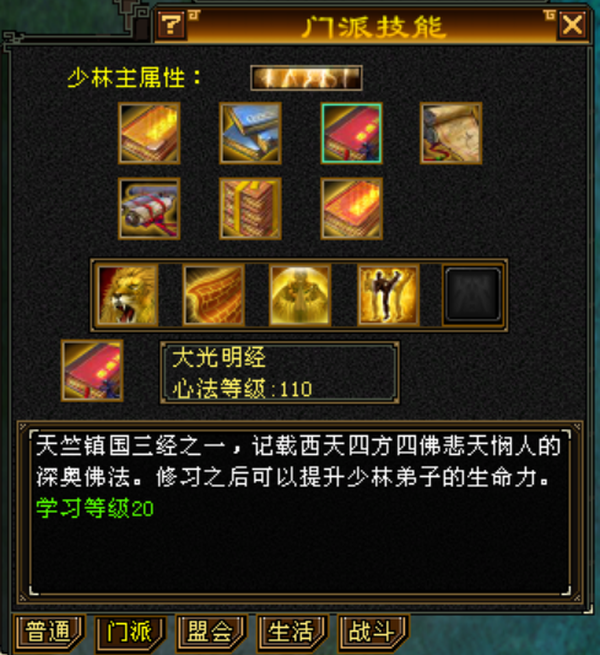The height and width of the screenshot is (655, 600).
Task: Select the tied stack of books icon
Action: tap(250, 208)
